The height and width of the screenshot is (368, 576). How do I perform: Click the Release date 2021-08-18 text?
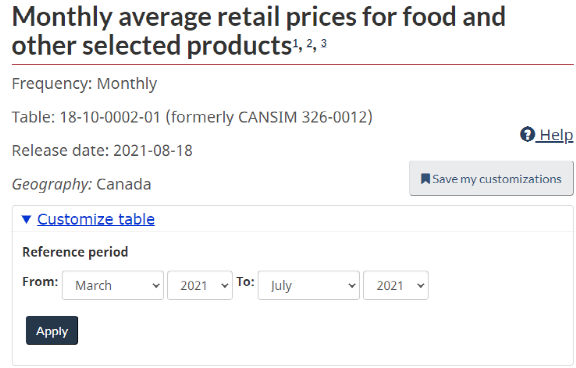102,151
